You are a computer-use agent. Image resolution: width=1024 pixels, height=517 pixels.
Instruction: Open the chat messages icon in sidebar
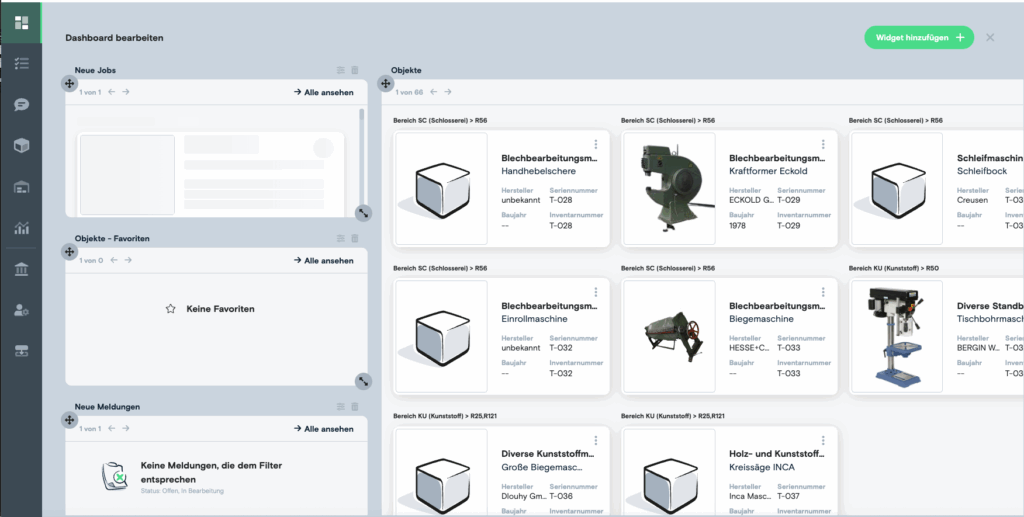21,104
